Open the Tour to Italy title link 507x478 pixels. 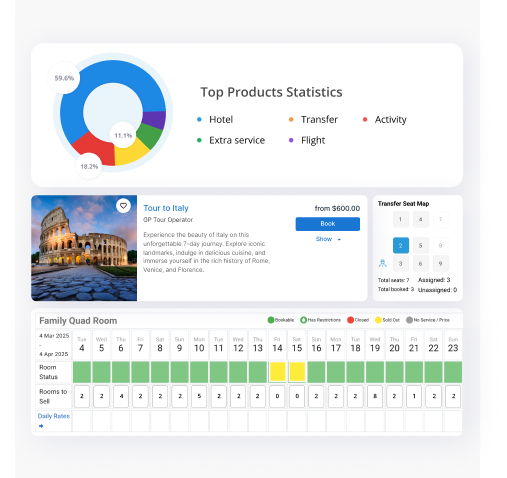[166, 208]
